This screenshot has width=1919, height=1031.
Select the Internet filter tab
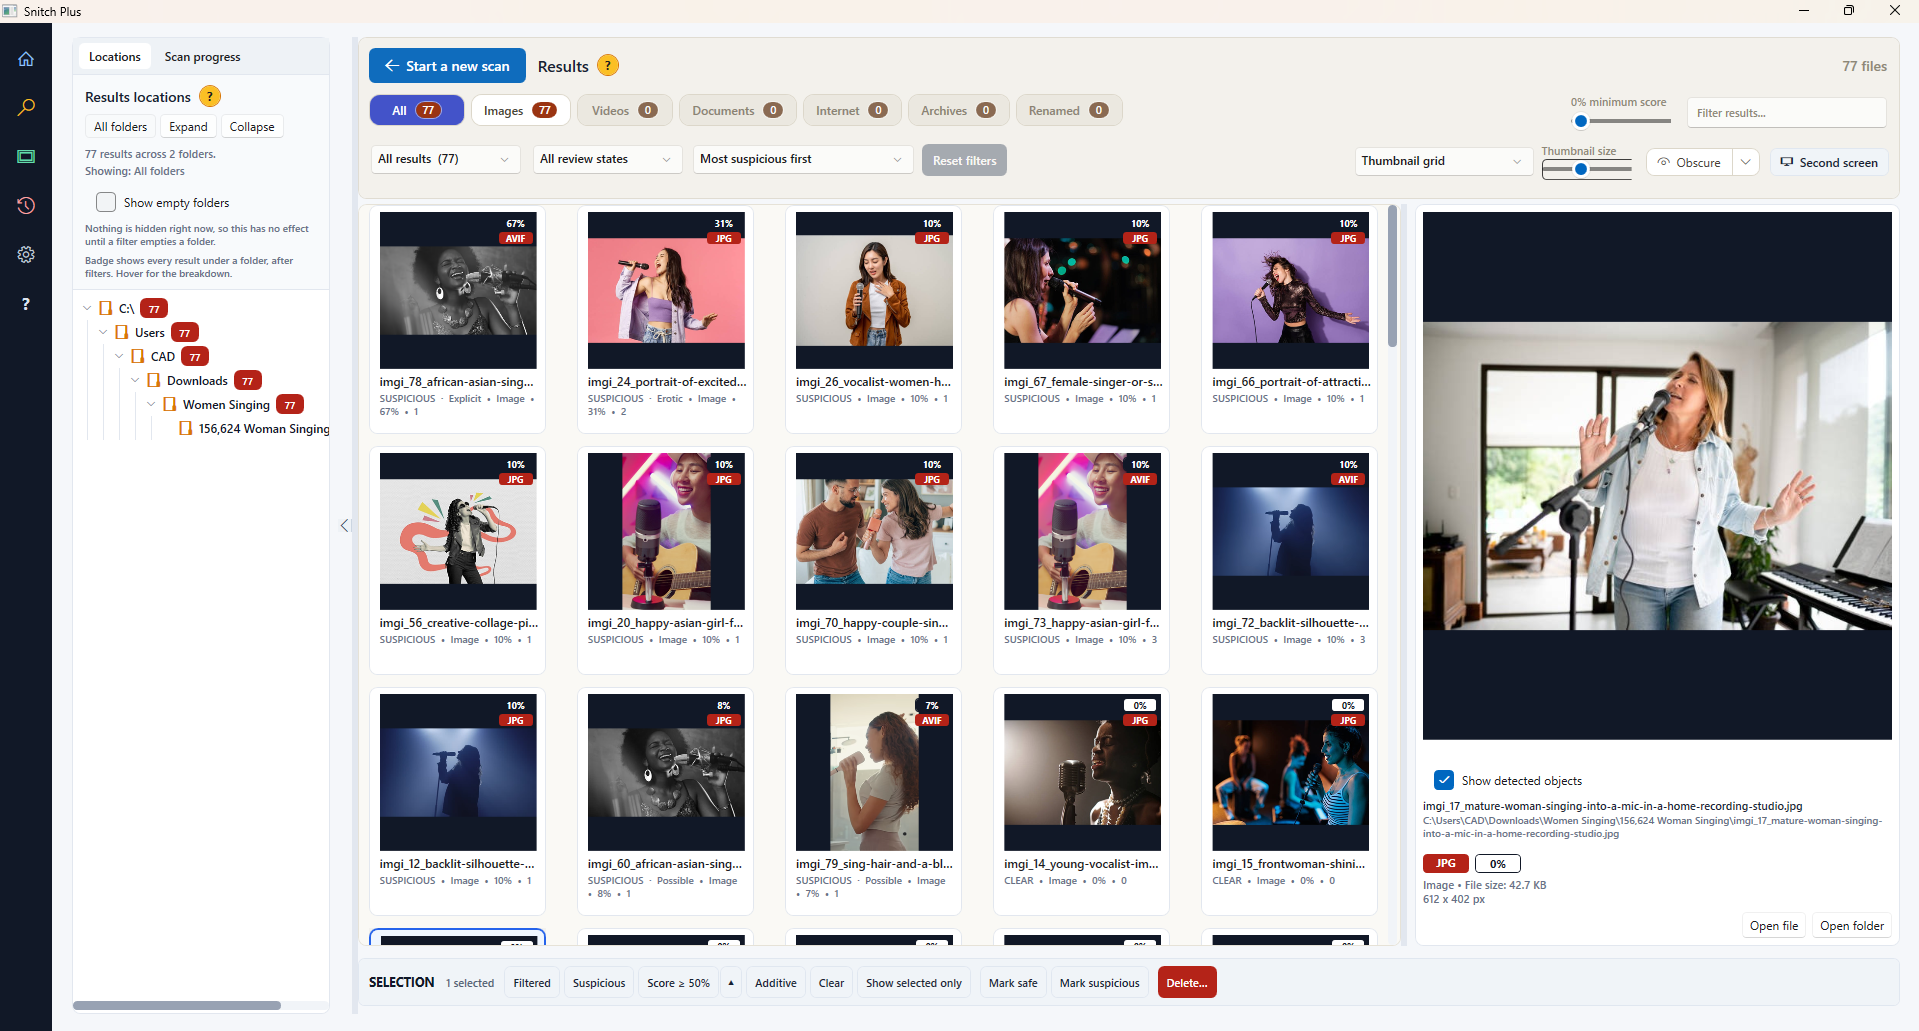coord(852,110)
